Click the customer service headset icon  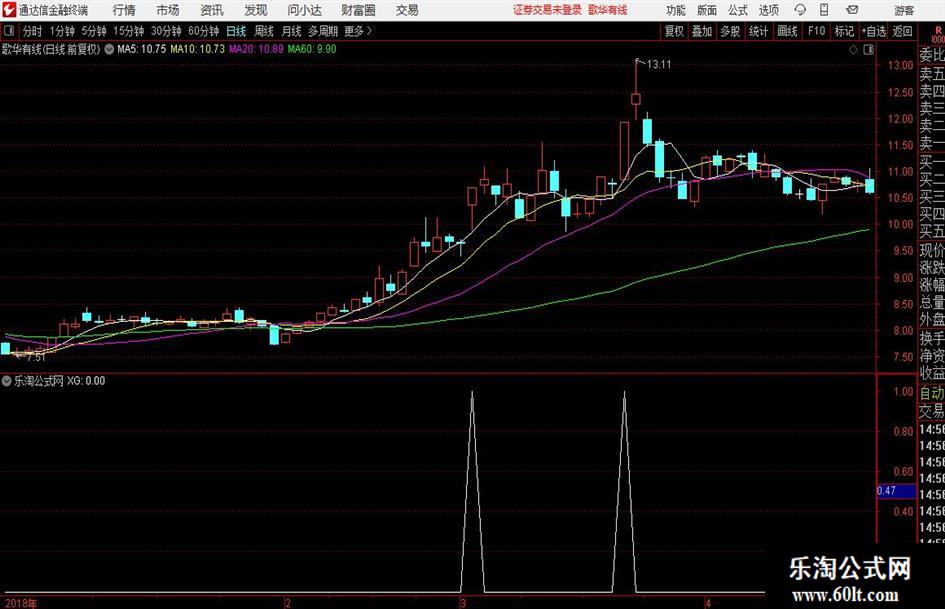(800, 10)
